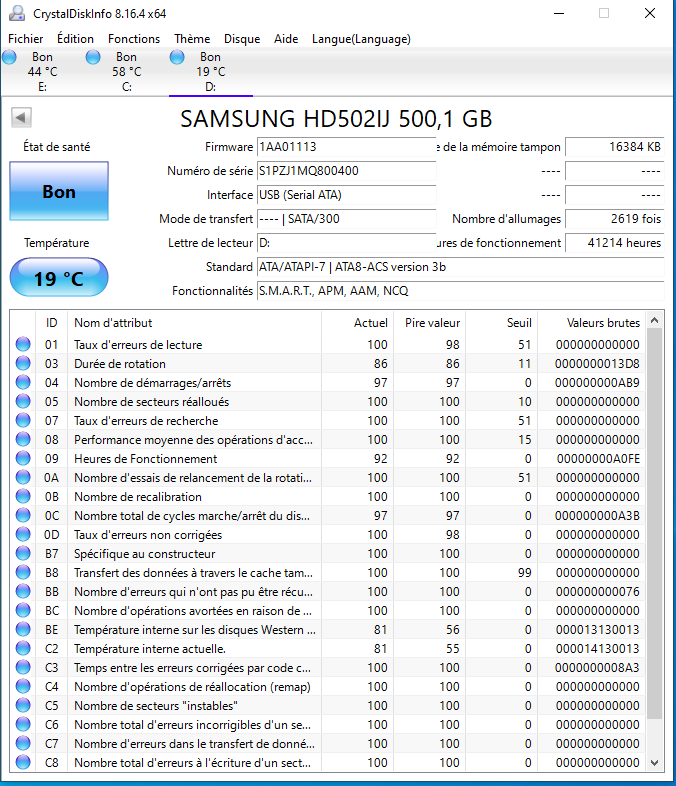The width and height of the screenshot is (676, 786).
Task: Click status orb for attribute C2 temperature
Action: click(x=23, y=649)
